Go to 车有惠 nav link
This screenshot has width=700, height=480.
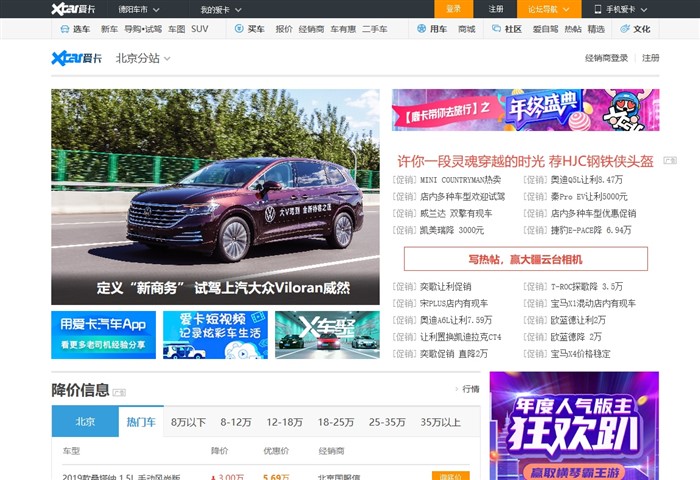pyautogui.click(x=343, y=29)
